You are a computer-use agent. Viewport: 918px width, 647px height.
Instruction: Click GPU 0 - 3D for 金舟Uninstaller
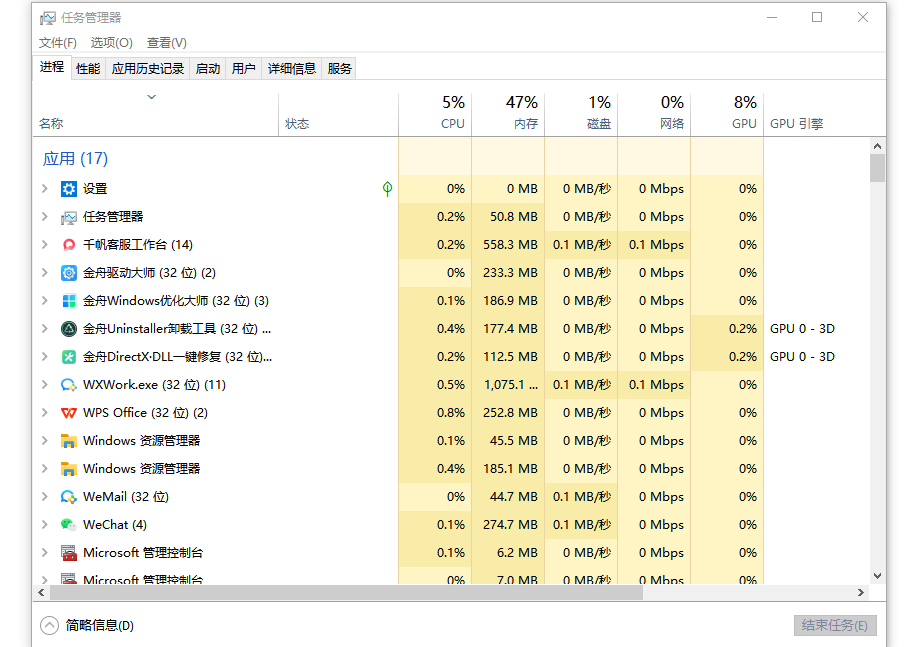pos(802,329)
